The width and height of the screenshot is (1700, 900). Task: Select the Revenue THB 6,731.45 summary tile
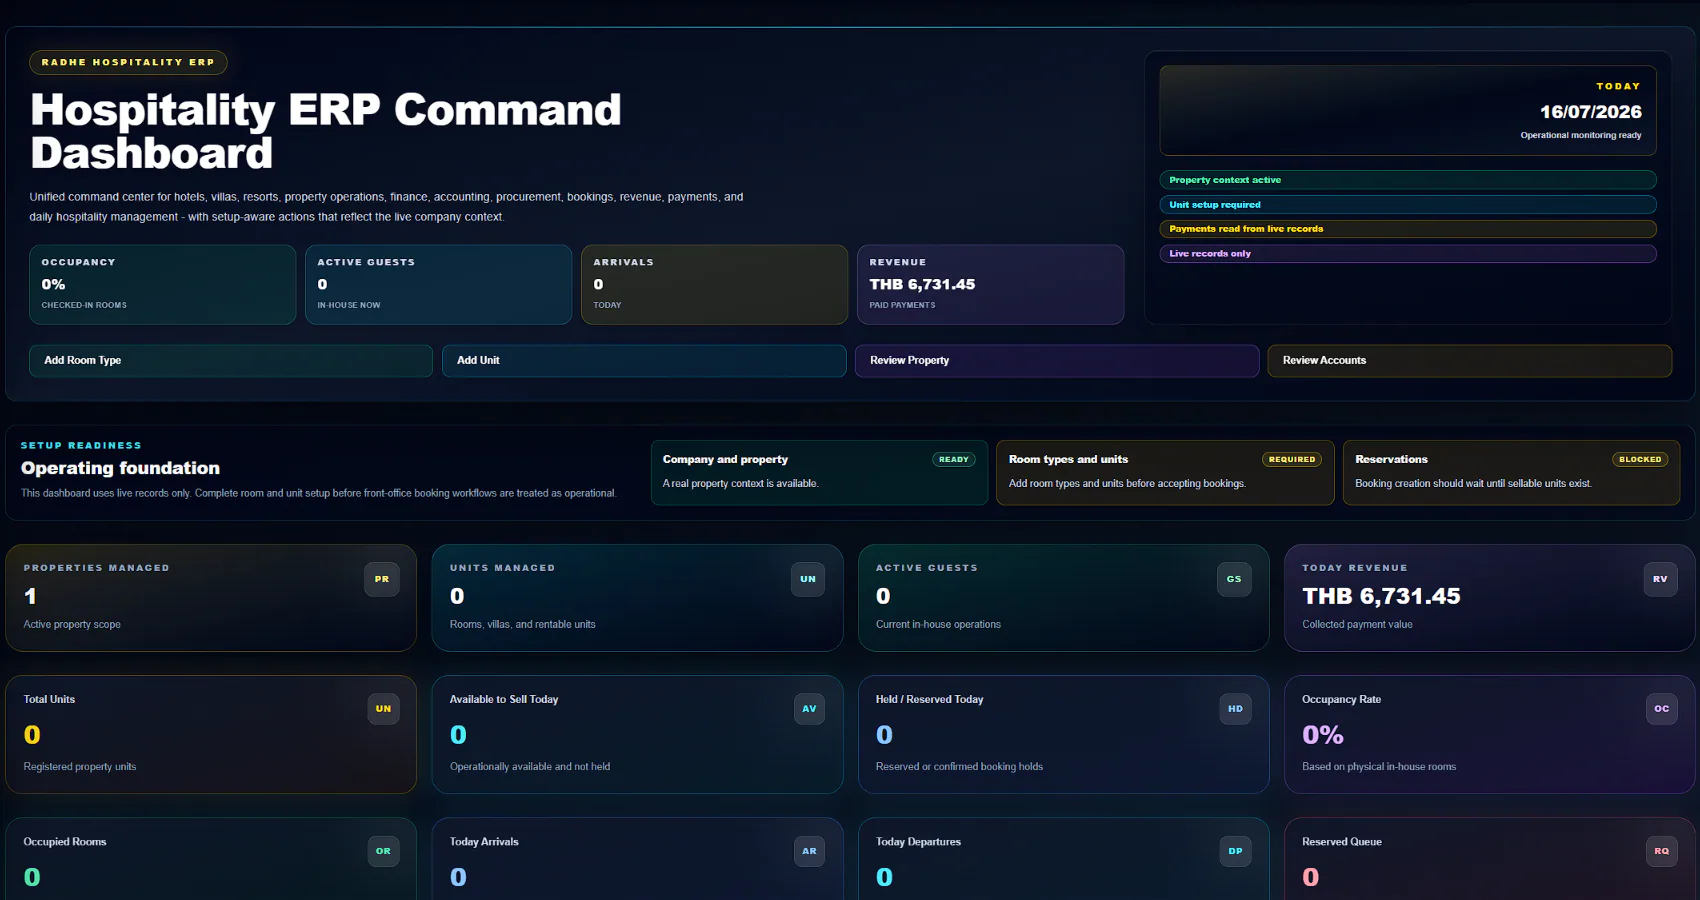pos(991,285)
